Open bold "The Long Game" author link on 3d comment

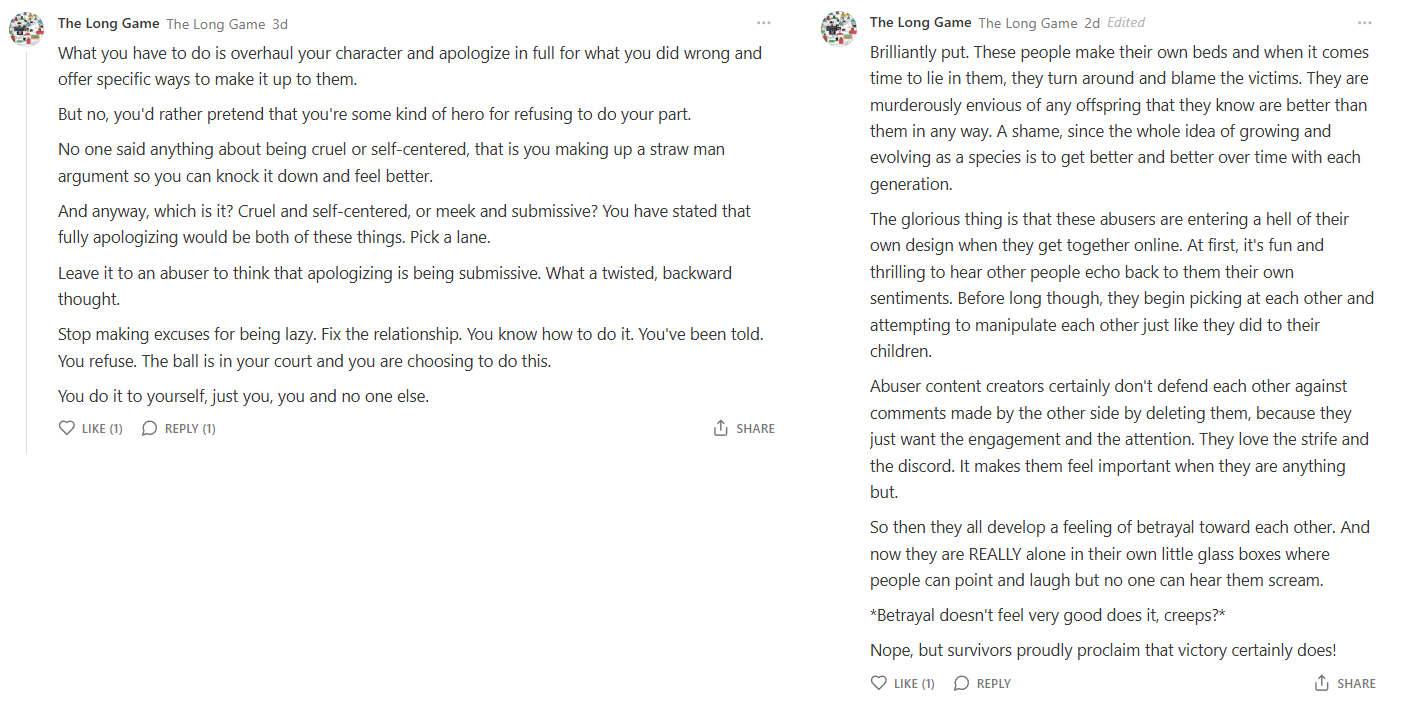[109, 23]
